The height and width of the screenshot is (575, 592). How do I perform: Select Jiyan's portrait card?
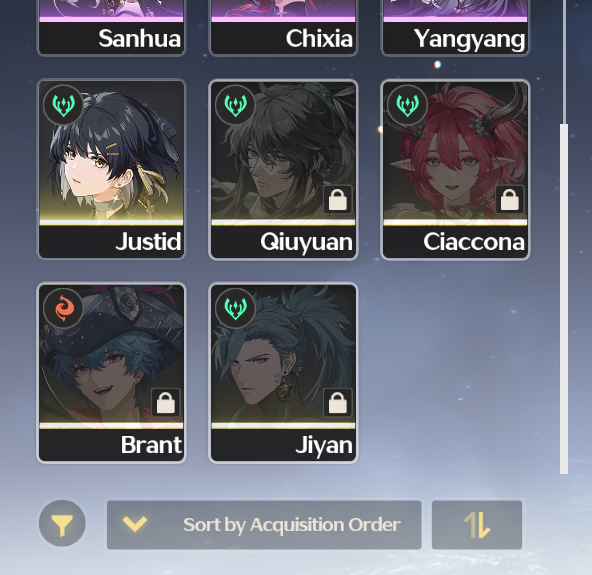pos(283,373)
